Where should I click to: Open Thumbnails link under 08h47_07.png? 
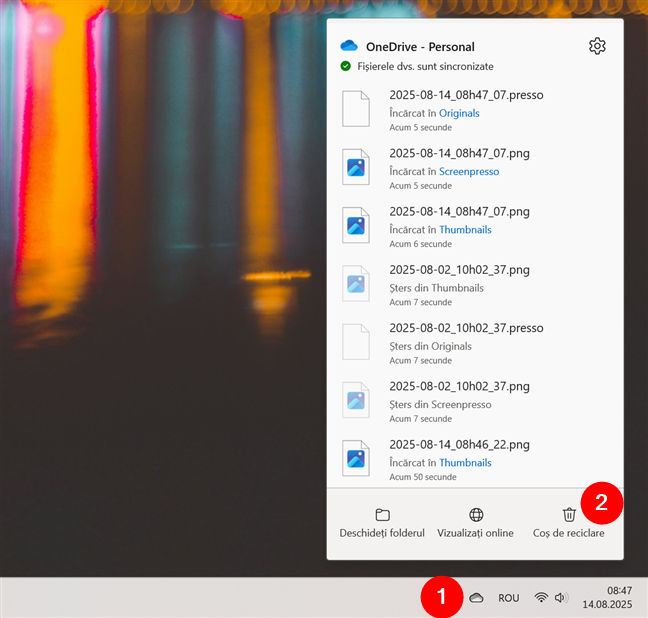tap(465, 230)
